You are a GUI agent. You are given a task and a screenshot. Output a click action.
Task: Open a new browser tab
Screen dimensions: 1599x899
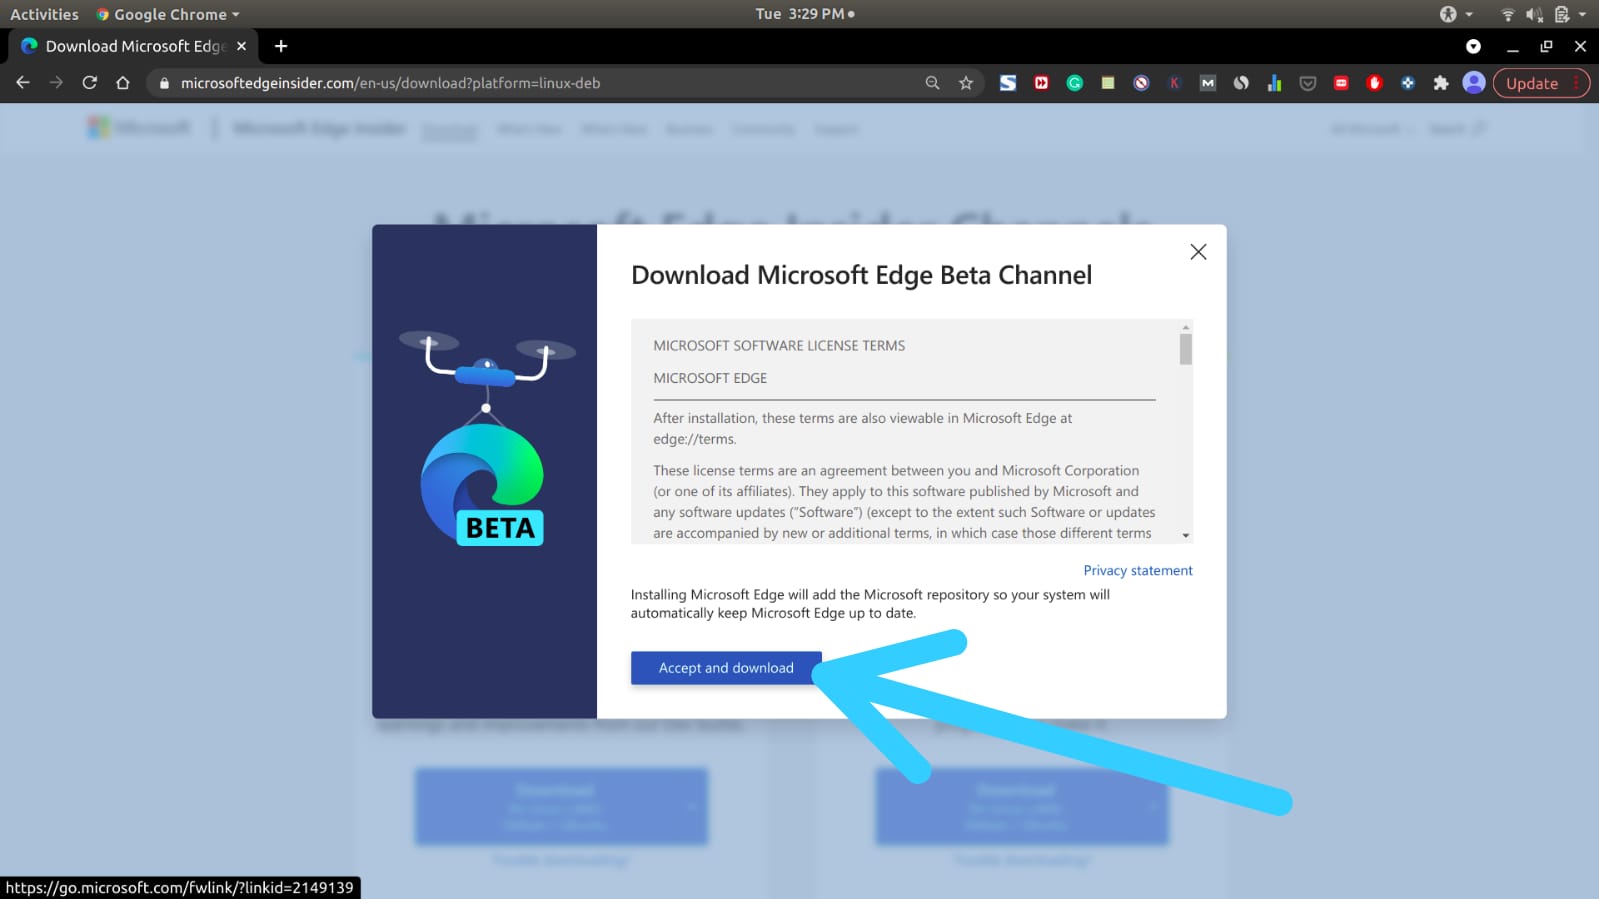click(281, 46)
